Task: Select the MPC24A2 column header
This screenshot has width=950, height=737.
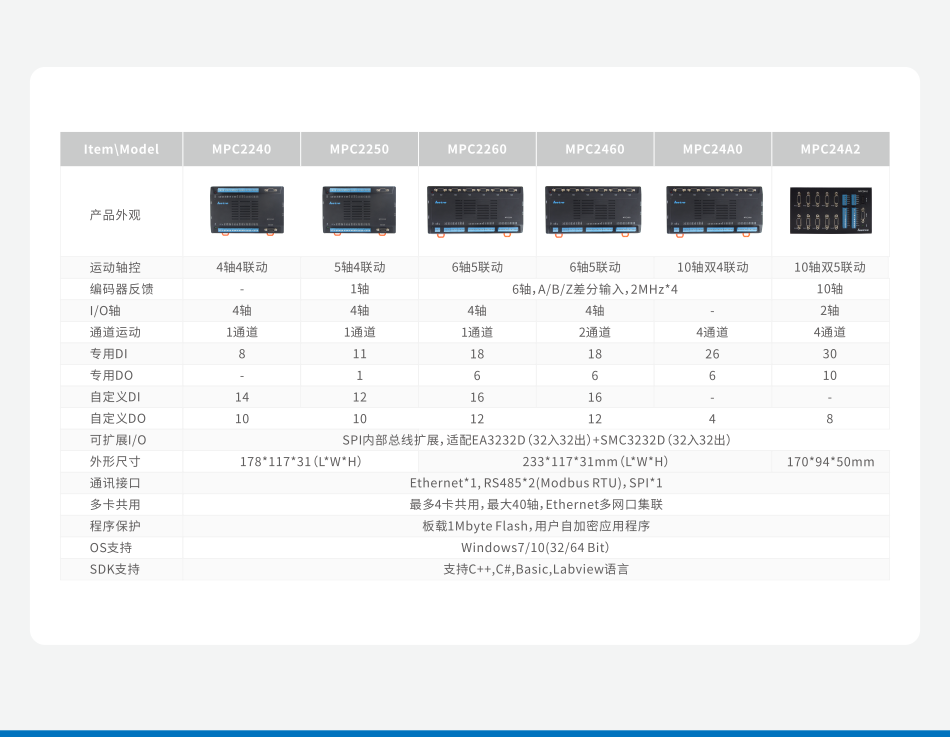Action: pyautogui.click(x=831, y=149)
